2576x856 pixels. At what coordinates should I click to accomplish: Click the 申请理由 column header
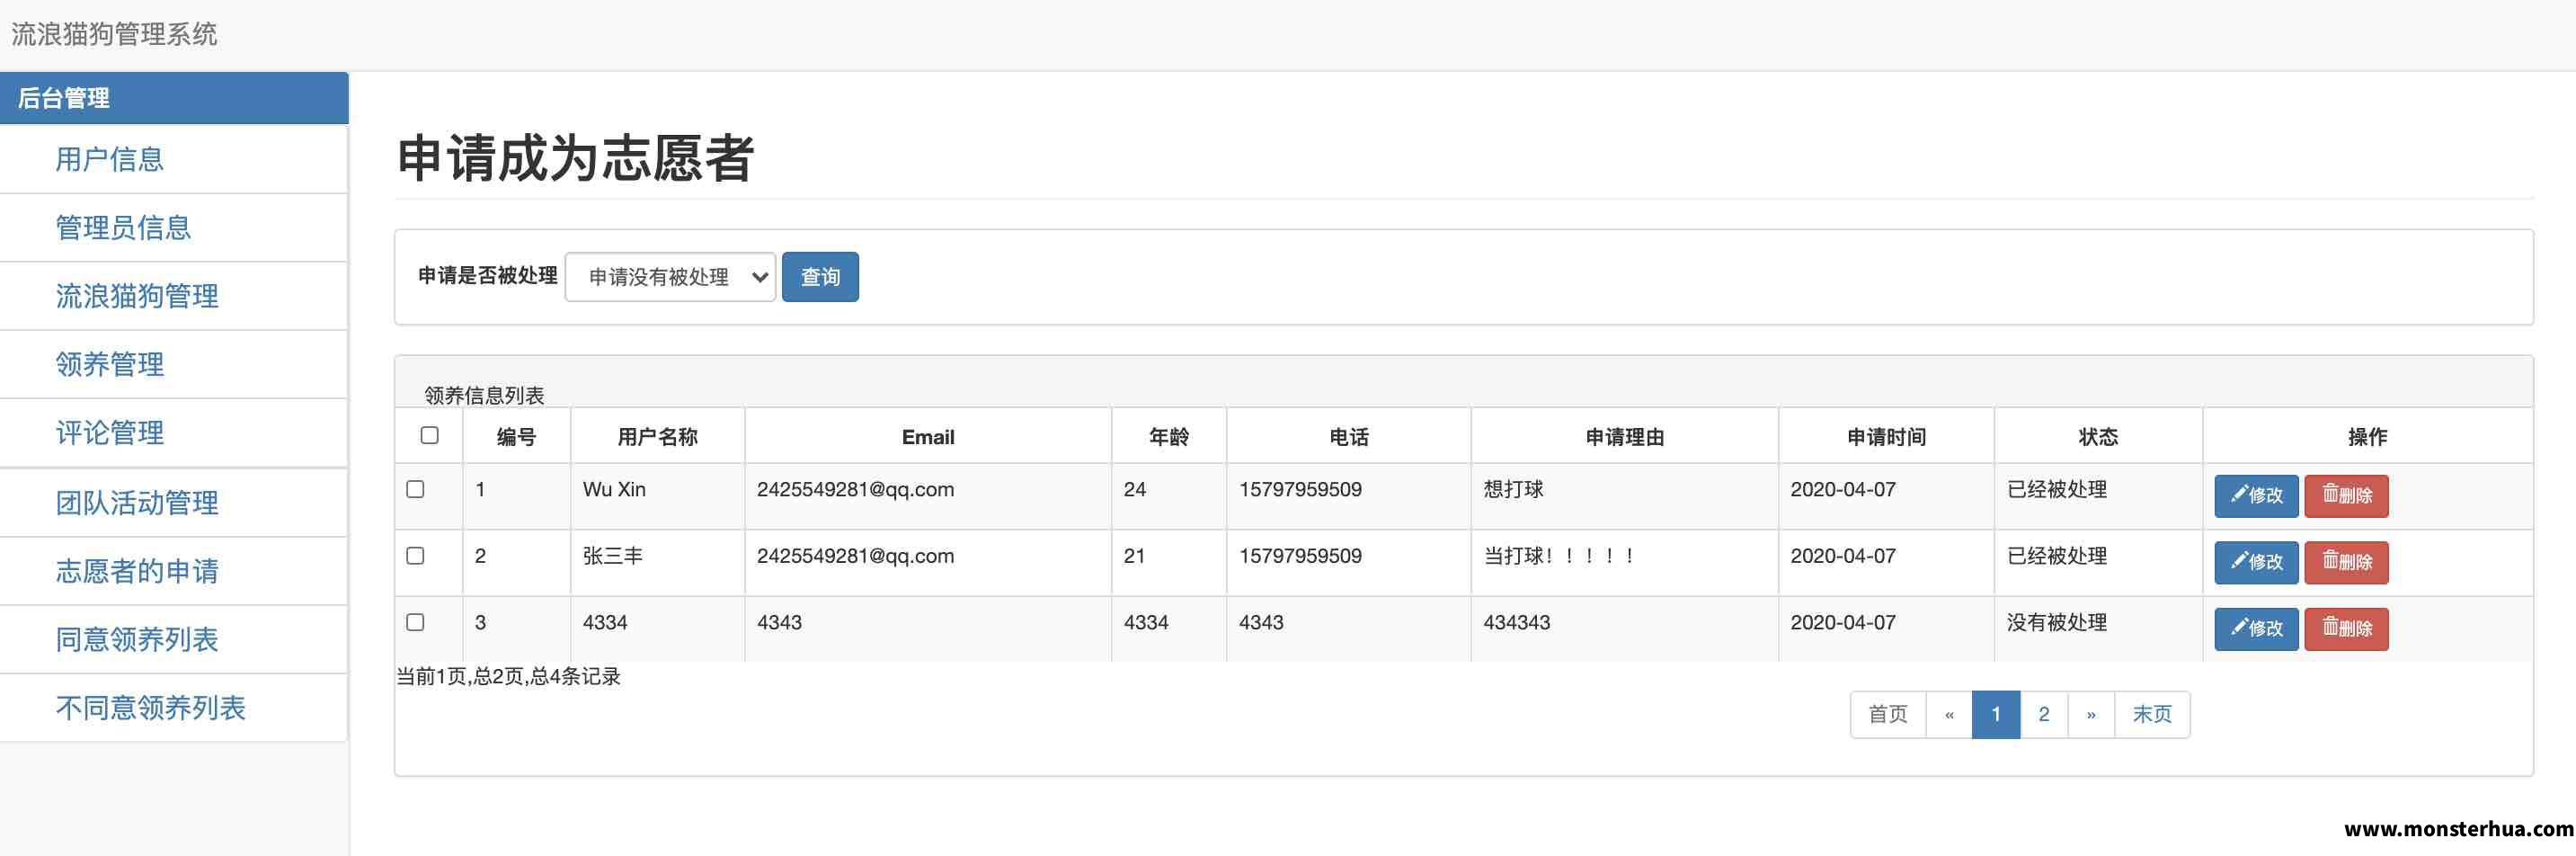(x=1625, y=437)
